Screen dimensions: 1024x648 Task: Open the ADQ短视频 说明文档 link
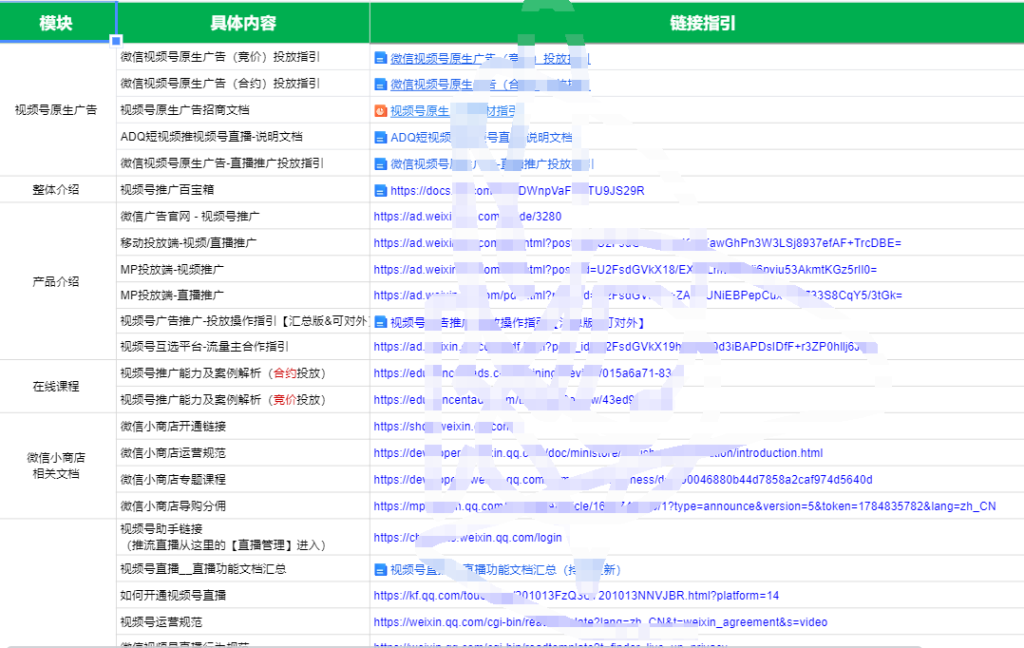point(481,137)
